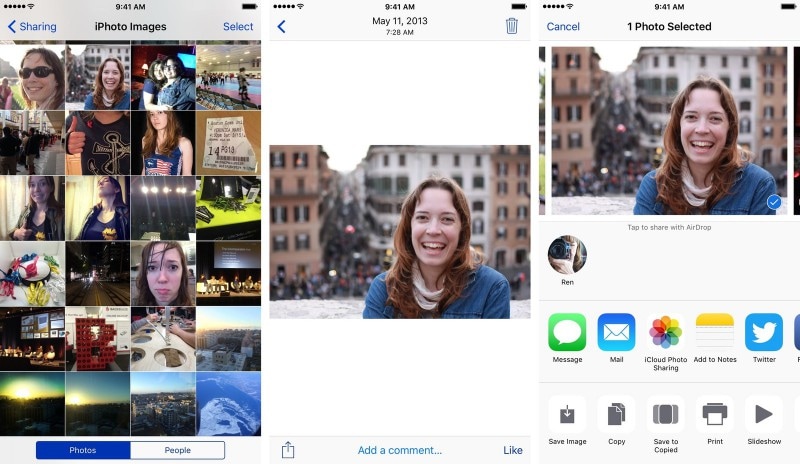Image resolution: width=800 pixels, height=464 pixels.
Task: Open two people selfie thumbnail
Action: 163,77
